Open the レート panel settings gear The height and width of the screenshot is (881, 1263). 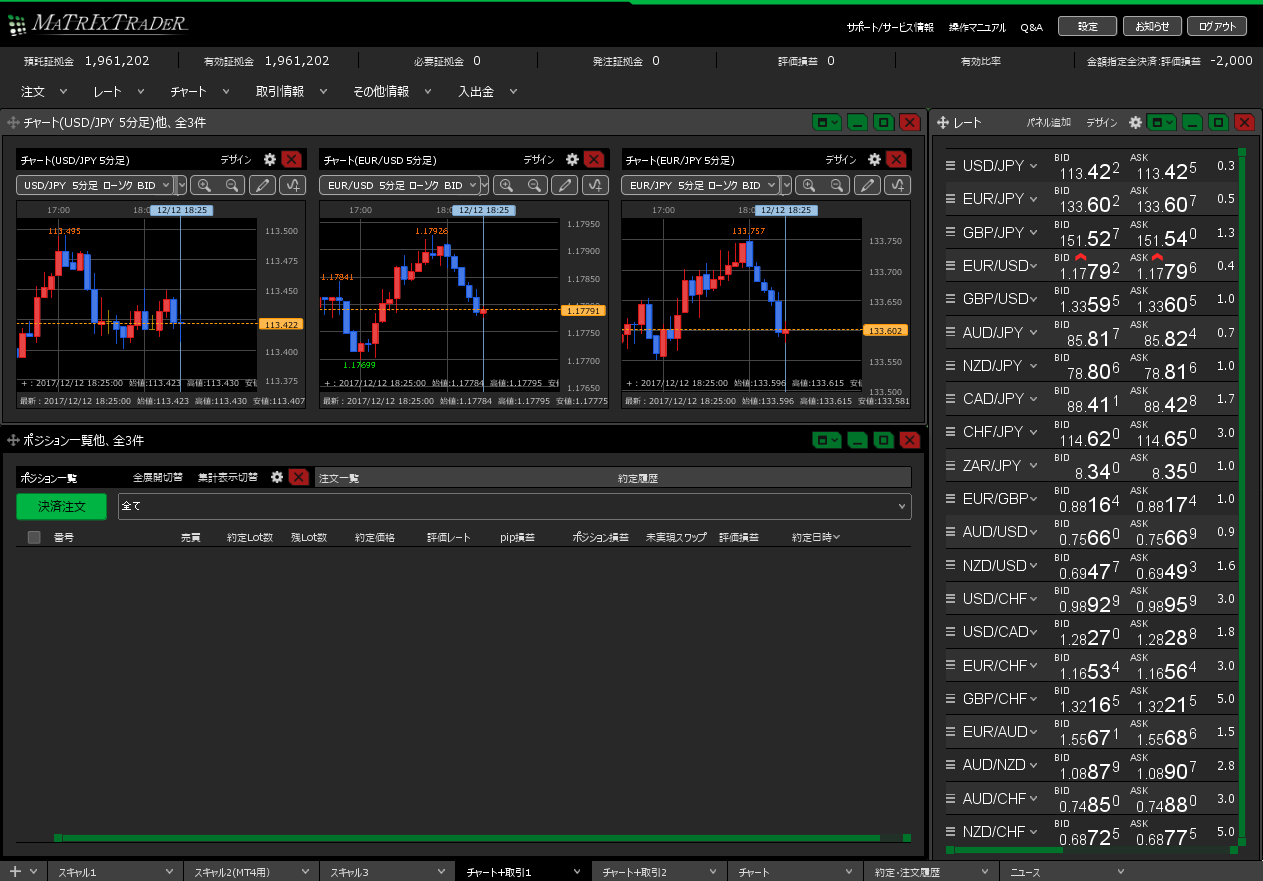click(x=1135, y=122)
